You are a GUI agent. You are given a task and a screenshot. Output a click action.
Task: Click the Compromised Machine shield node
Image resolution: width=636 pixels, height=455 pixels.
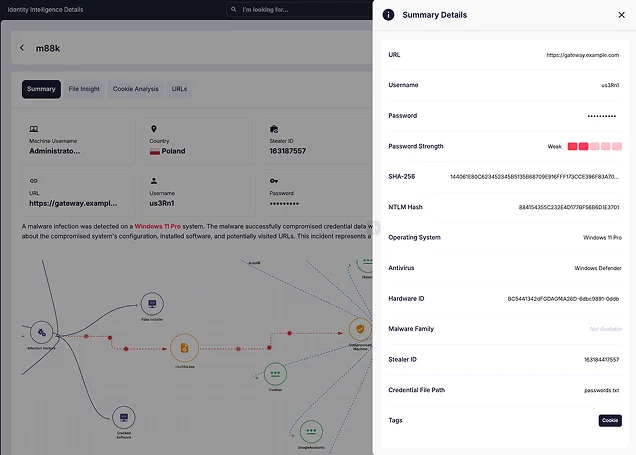click(360, 329)
